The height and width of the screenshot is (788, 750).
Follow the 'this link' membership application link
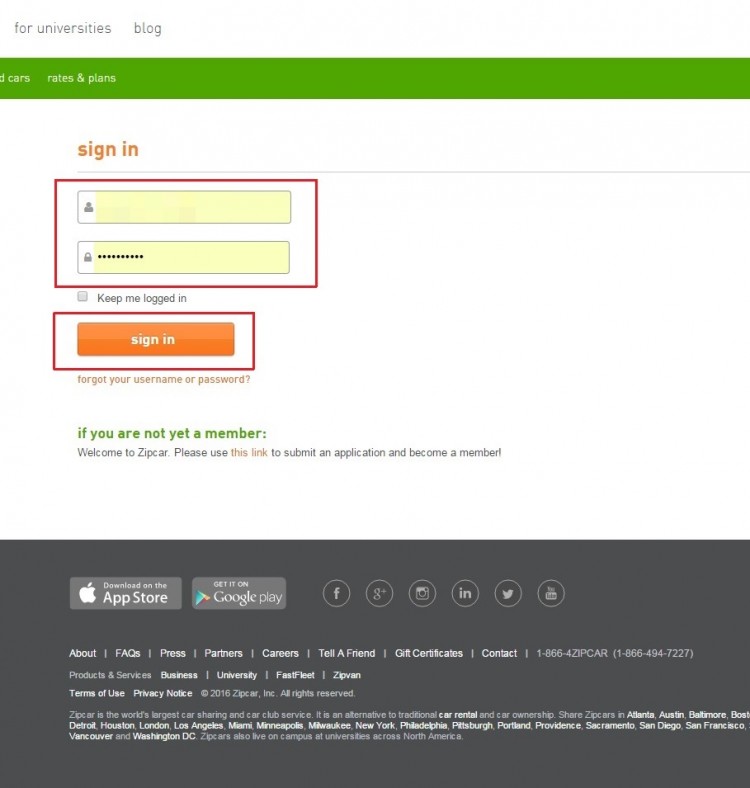tap(249, 452)
